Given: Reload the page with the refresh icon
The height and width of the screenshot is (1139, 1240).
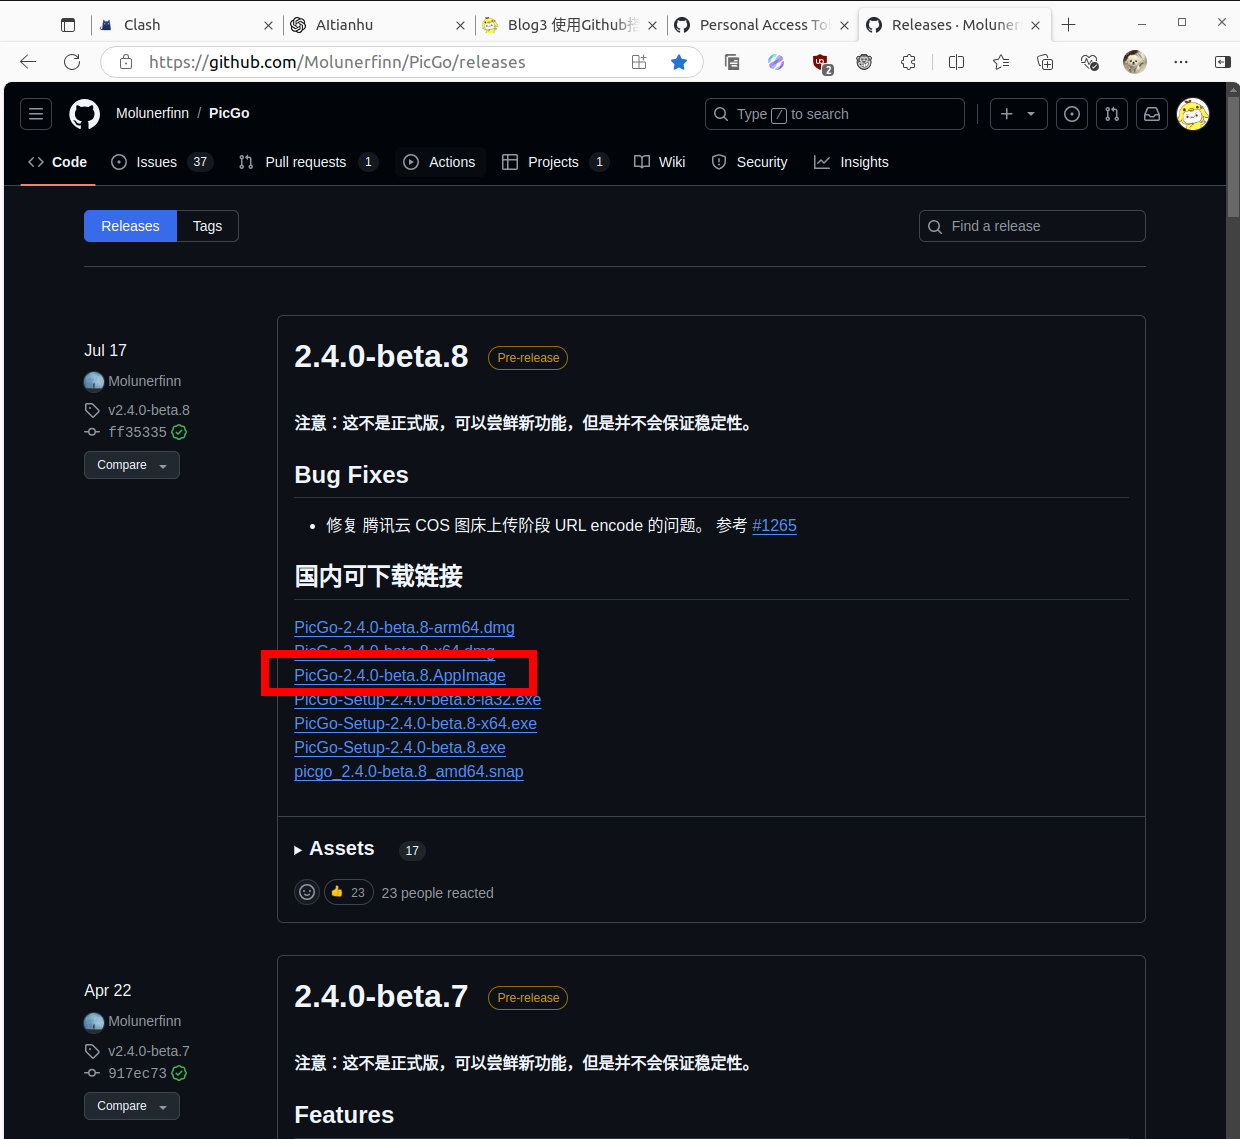Looking at the screenshot, I should 72,62.
